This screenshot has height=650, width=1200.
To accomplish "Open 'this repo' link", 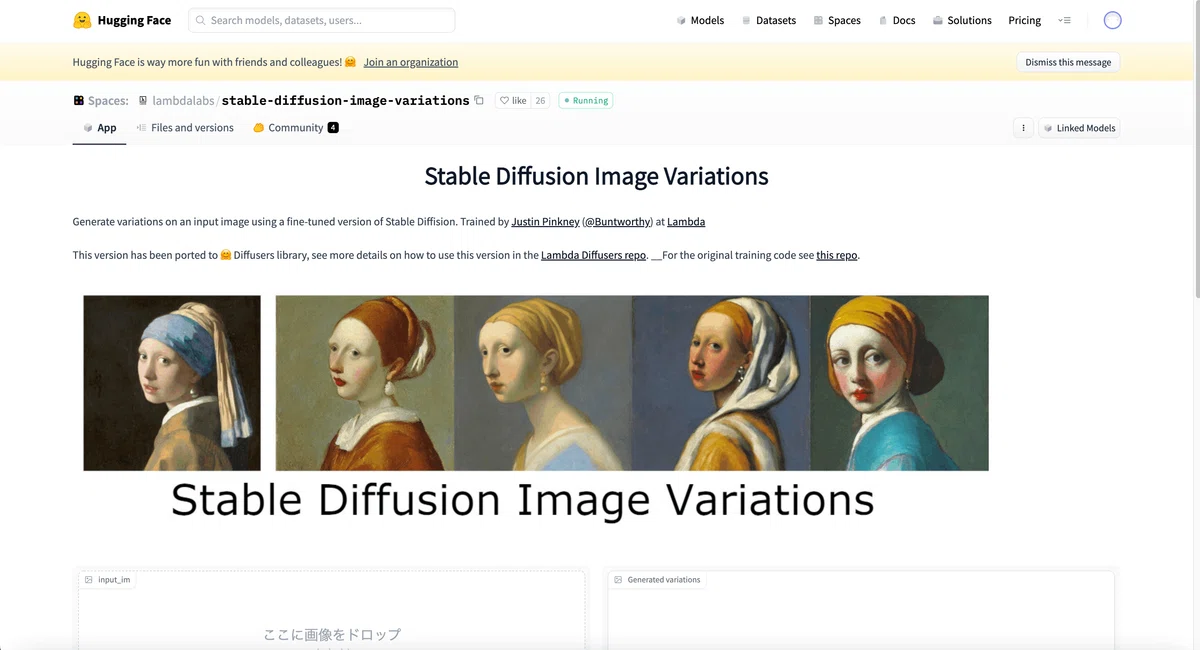I will 837,255.
